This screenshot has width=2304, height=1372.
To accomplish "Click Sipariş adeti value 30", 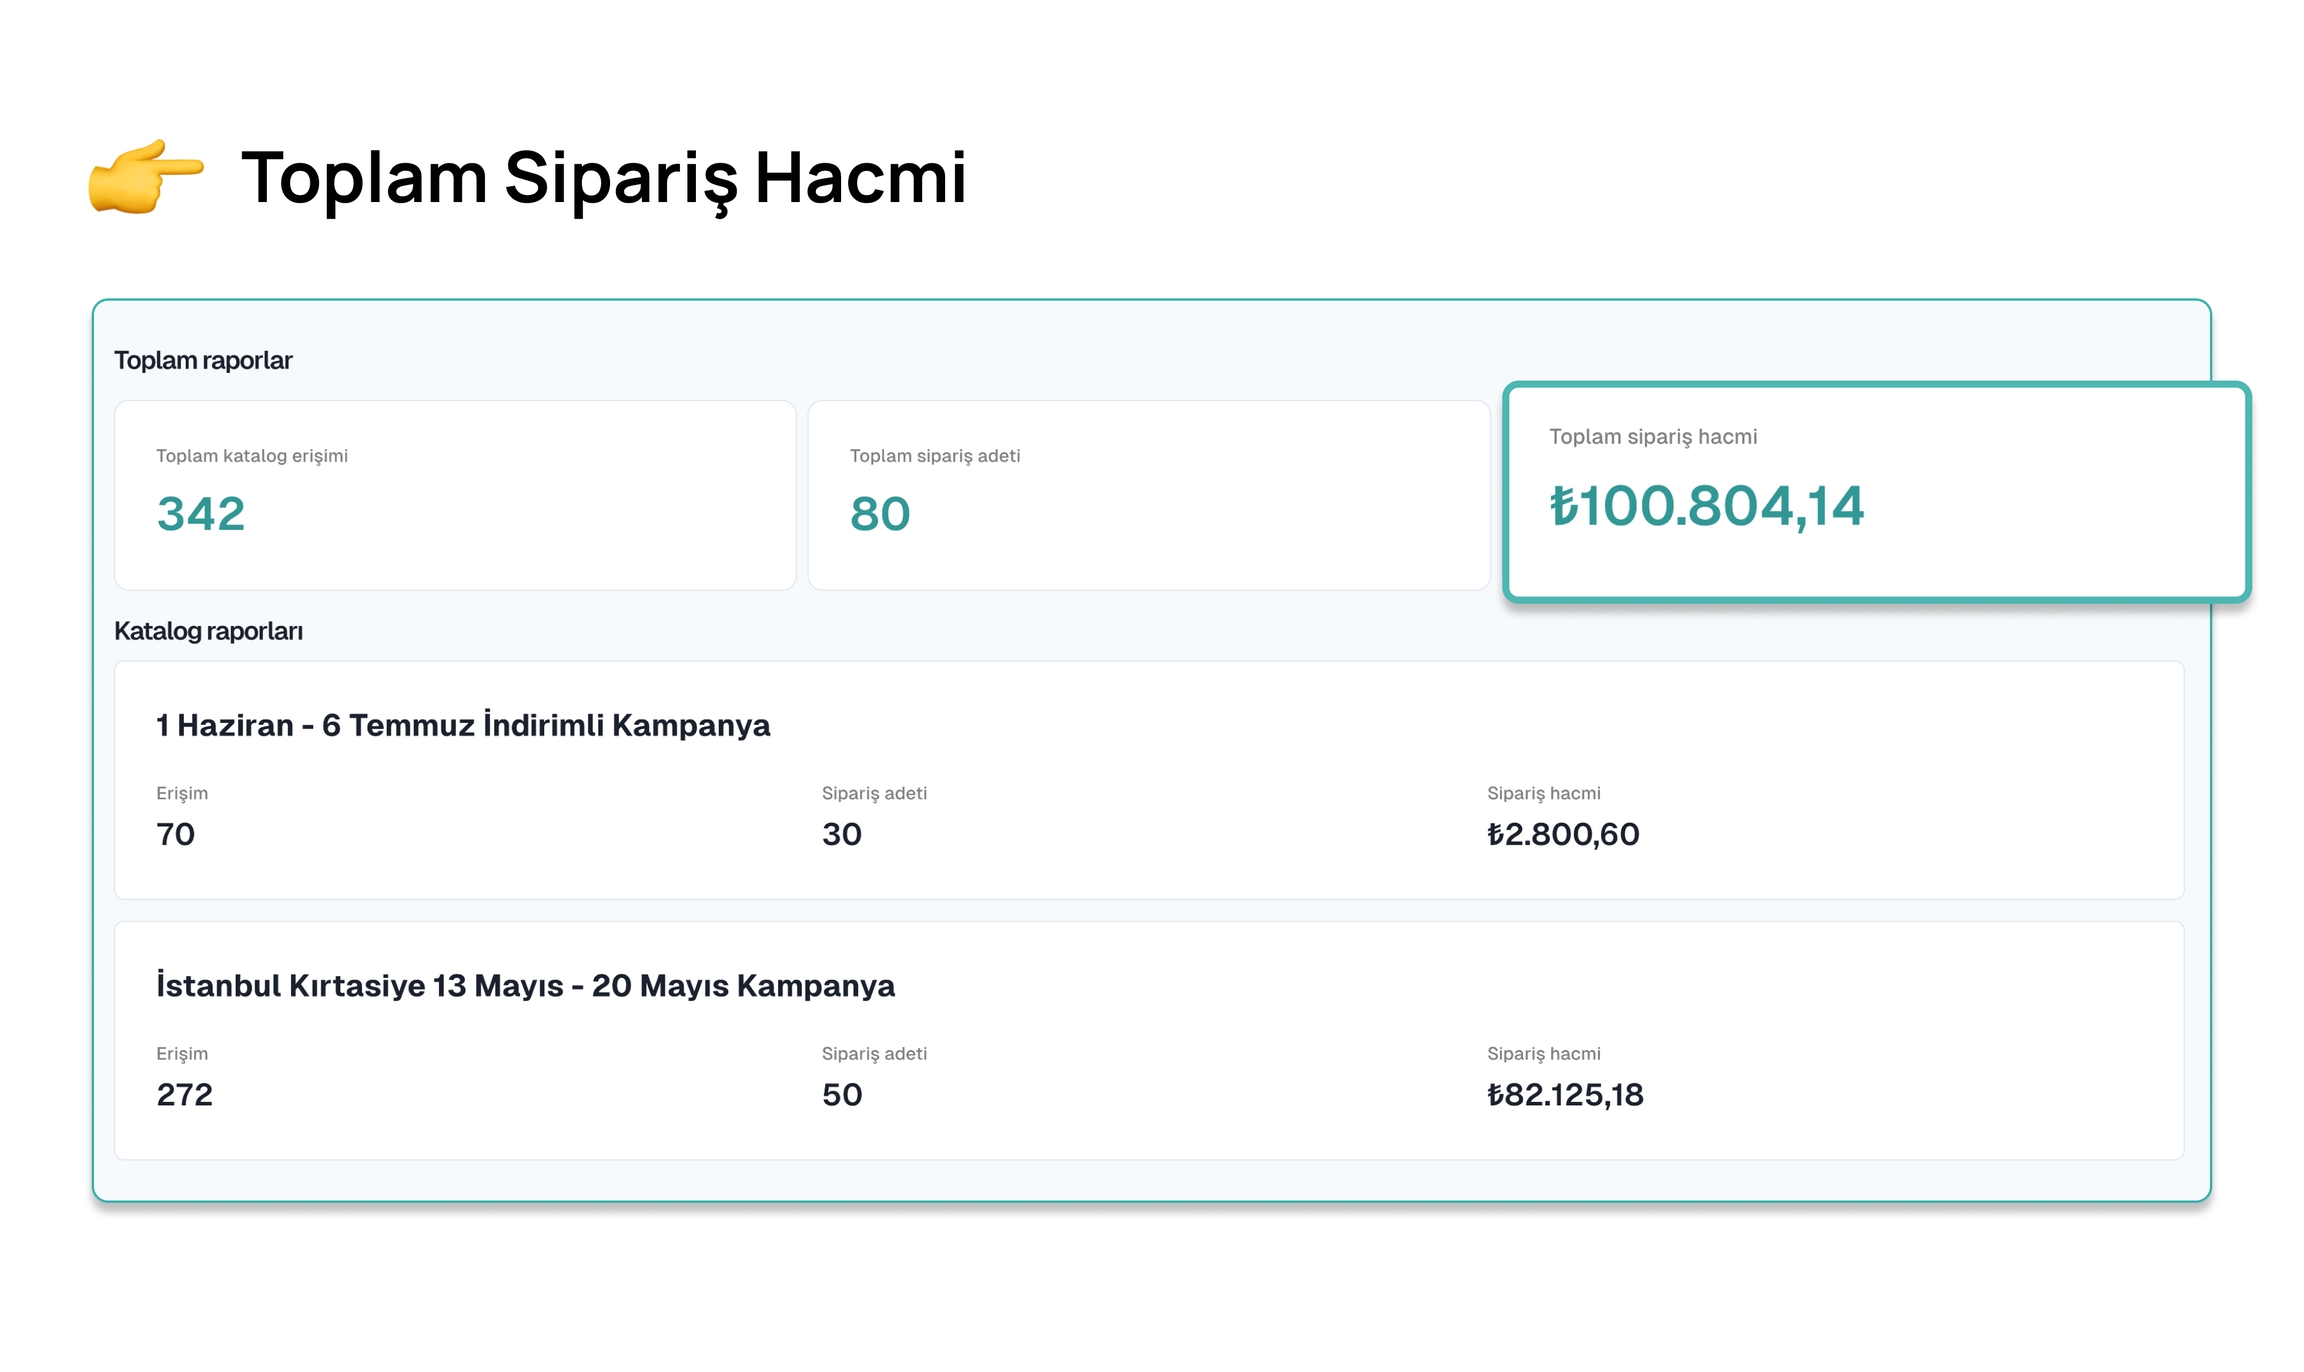I will 842,834.
